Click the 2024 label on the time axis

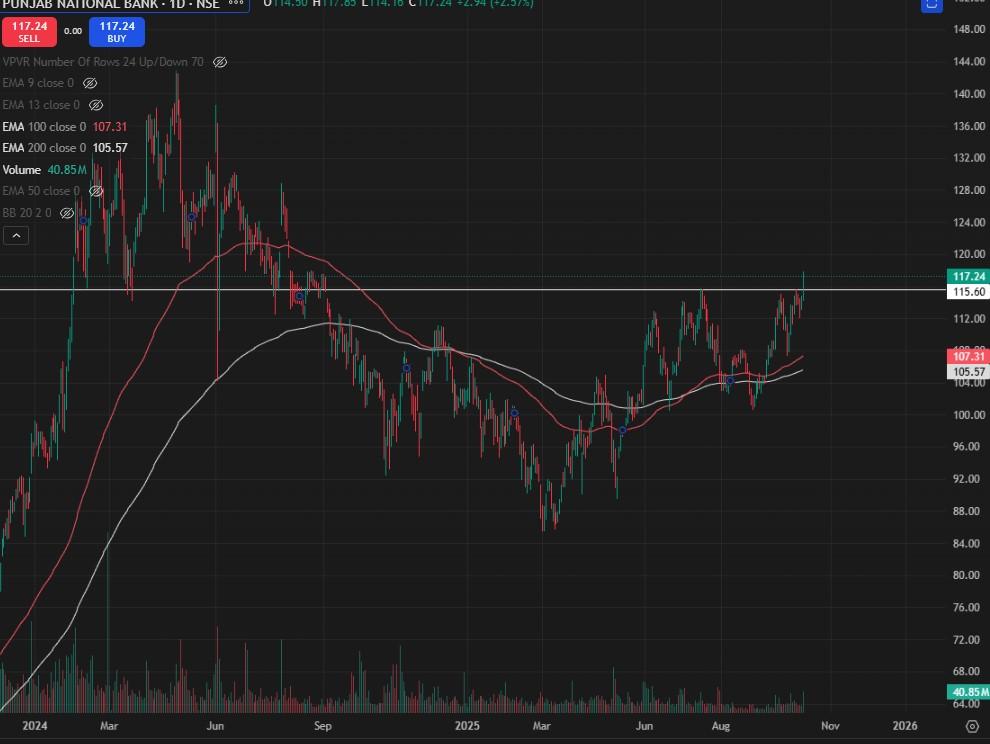click(35, 726)
